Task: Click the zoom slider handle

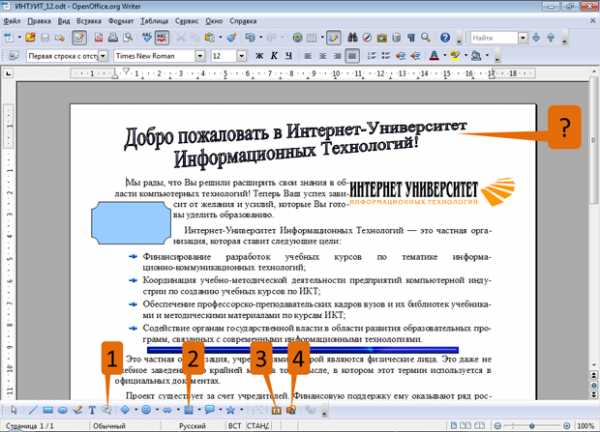Action: (x=532, y=425)
